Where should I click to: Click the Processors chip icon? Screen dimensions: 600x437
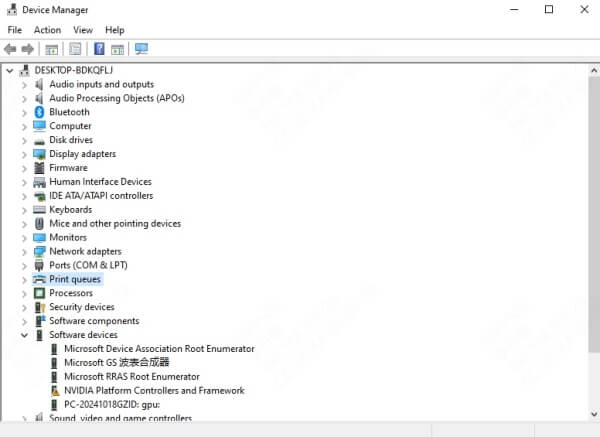(x=40, y=294)
